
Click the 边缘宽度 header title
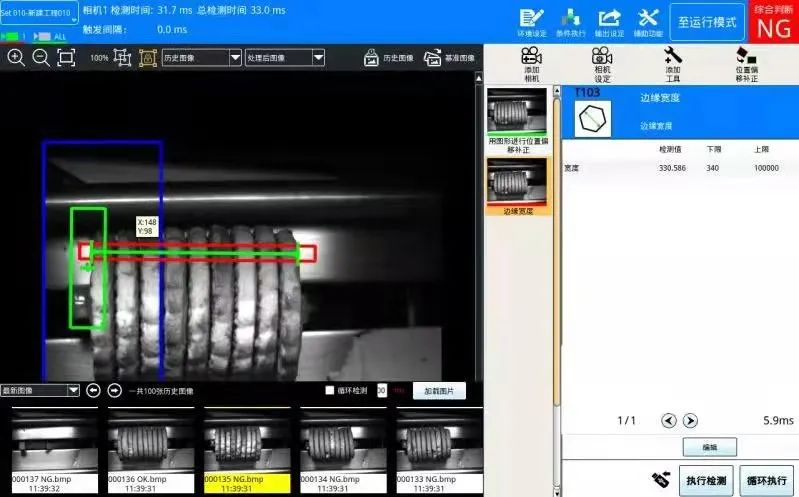click(x=660, y=97)
